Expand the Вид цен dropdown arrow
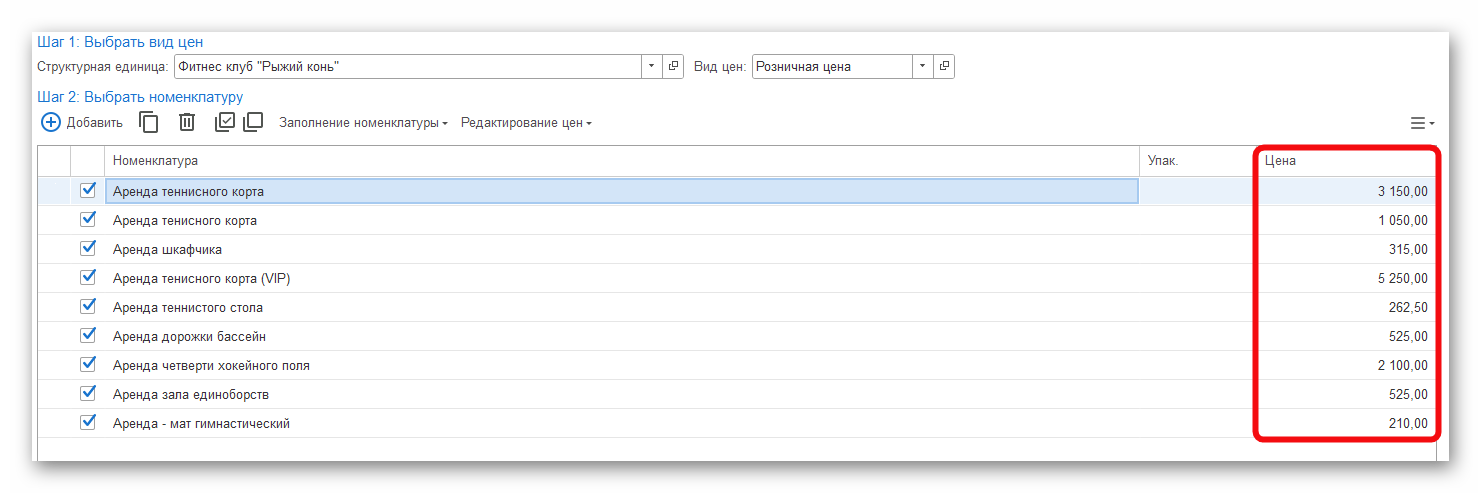 coord(922,67)
